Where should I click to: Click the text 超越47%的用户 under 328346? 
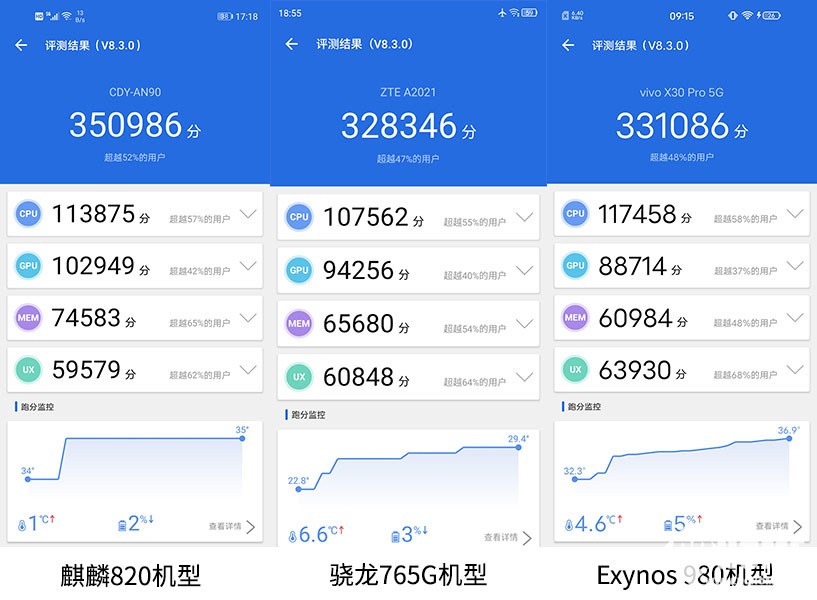coord(408,159)
